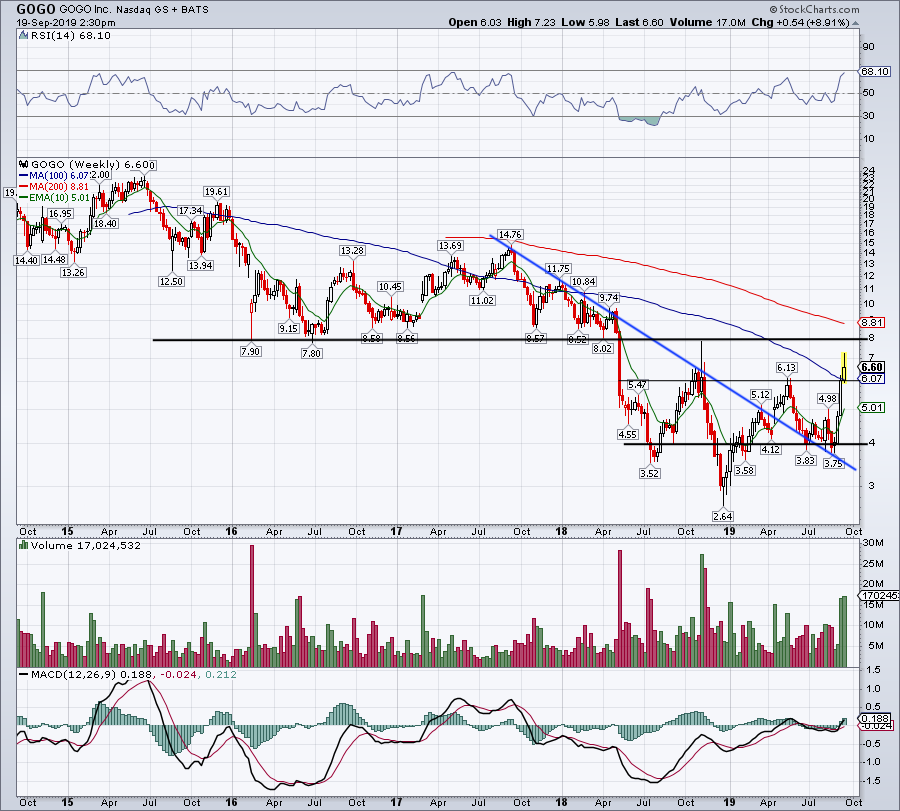Click the 68.10 RSI value tag
Image resolution: width=900 pixels, height=811 pixels.
[875, 72]
